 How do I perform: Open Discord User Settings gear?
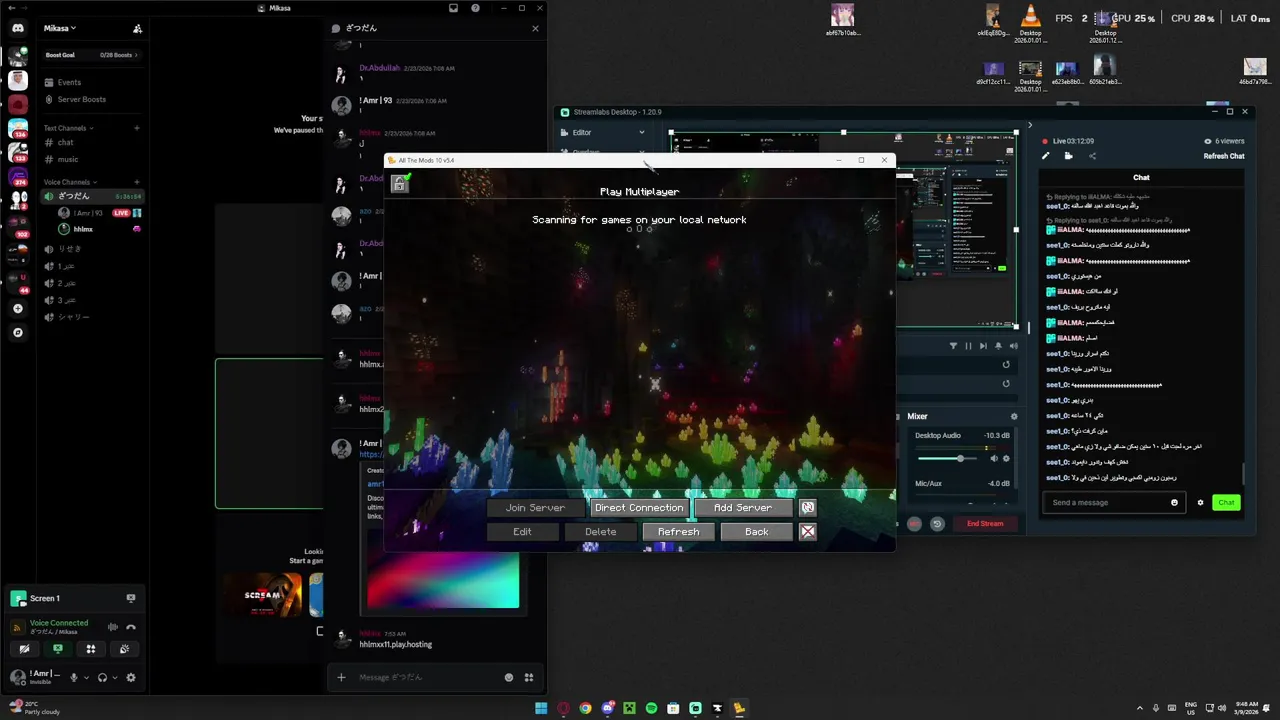click(x=130, y=677)
